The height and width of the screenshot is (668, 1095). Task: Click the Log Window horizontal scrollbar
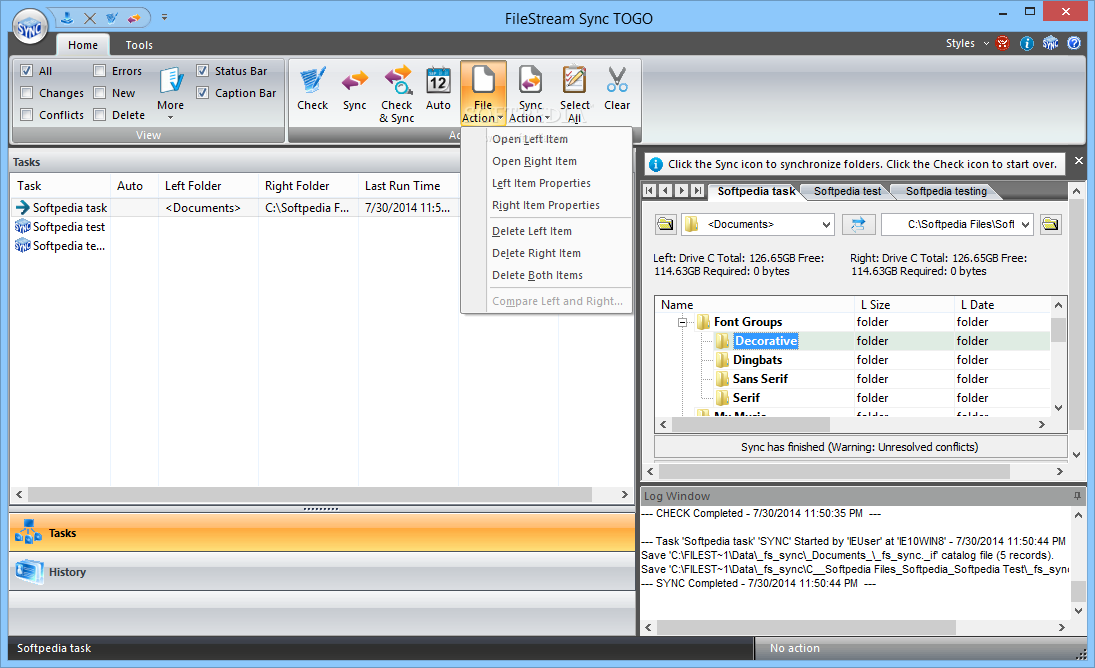coord(855,627)
